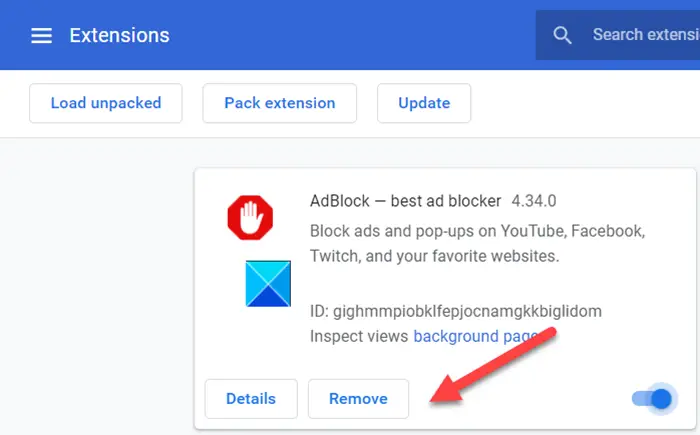
Task: Click the Extensions page title
Action: click(x=119, y=35)
